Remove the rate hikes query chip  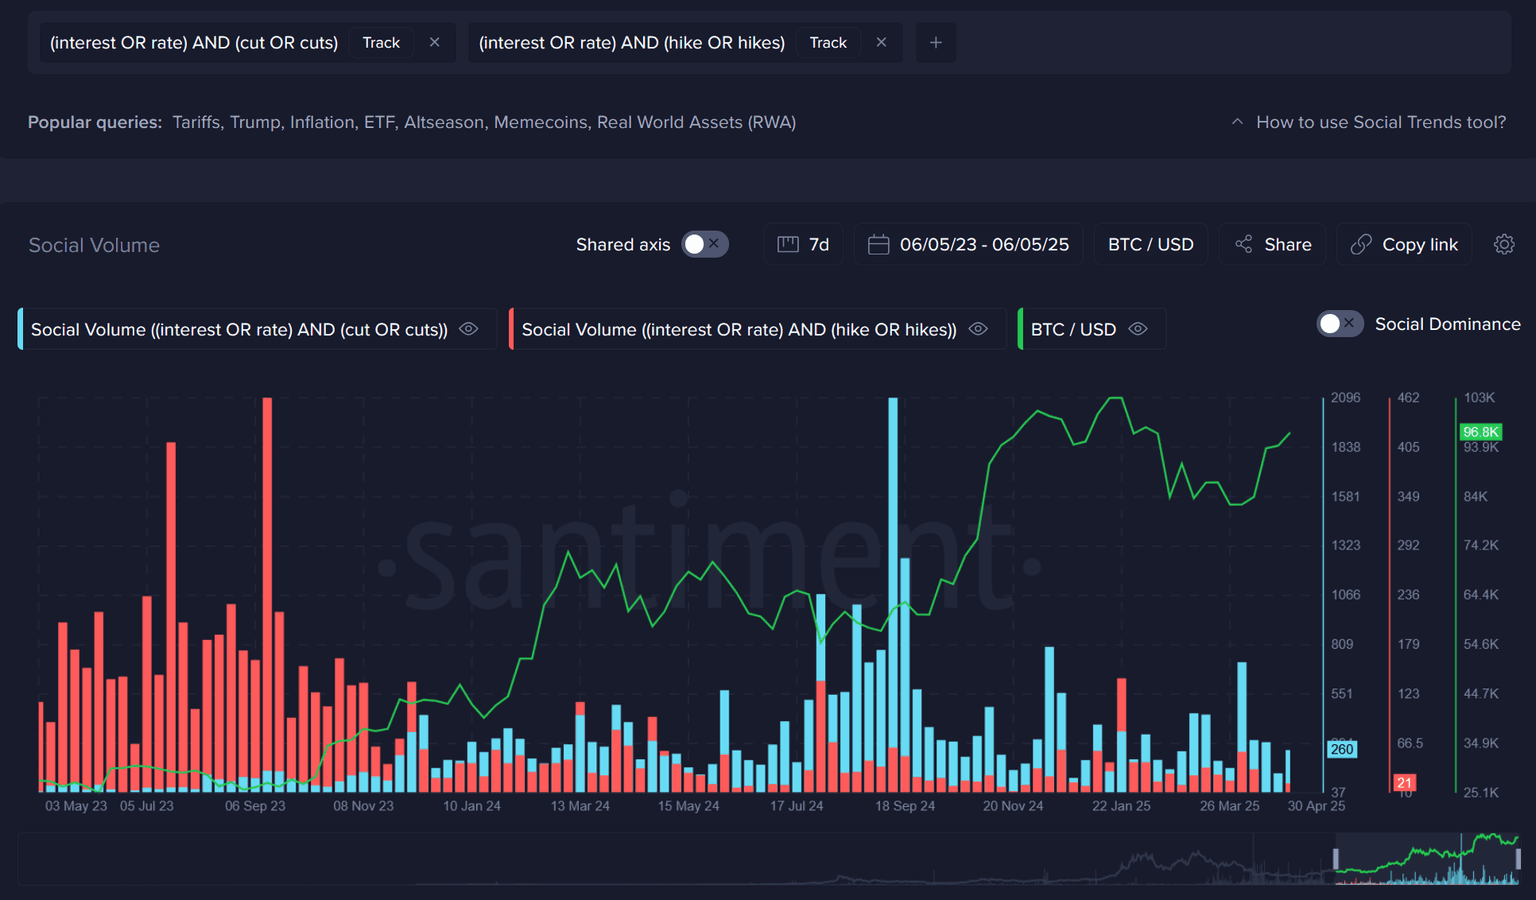tap(881, 42)
